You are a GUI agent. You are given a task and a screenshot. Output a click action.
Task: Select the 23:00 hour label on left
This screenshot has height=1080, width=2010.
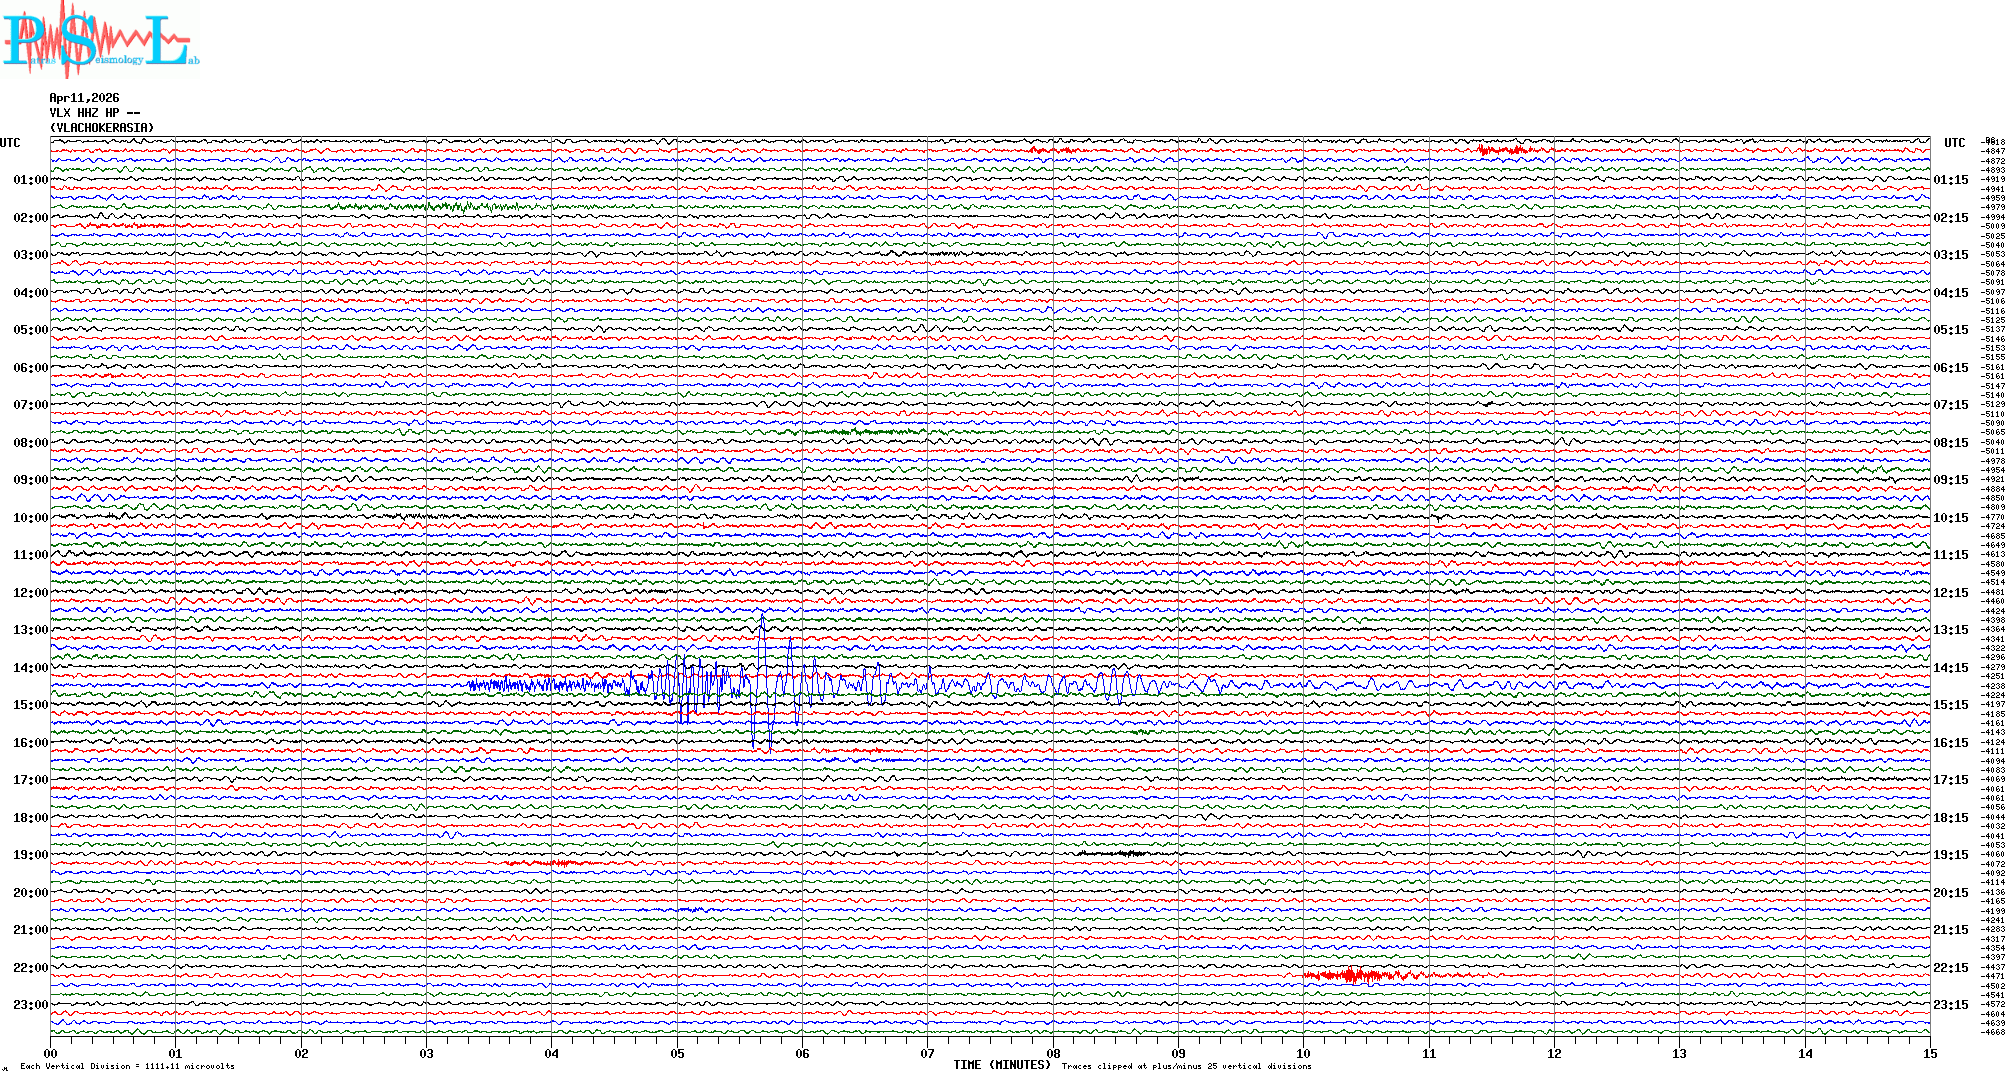30,1005
